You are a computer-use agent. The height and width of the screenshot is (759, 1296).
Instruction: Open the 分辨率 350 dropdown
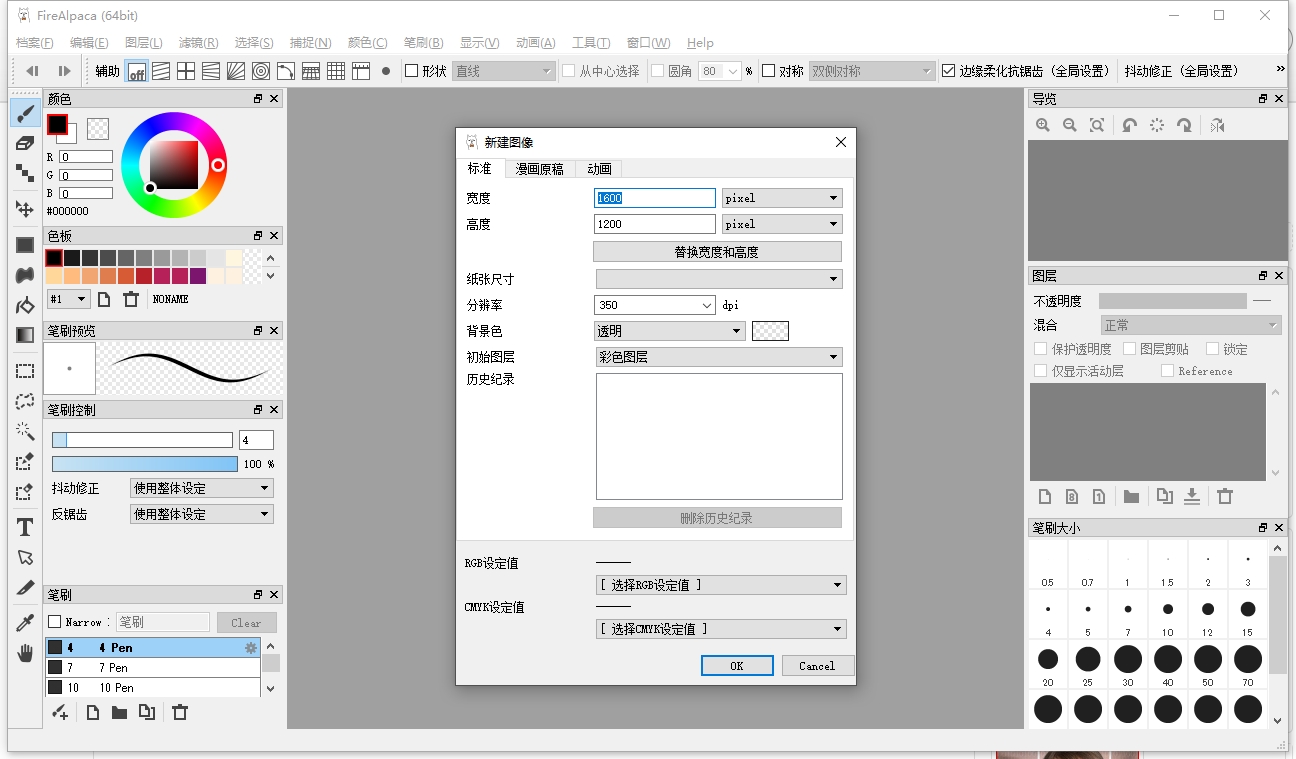654,305
